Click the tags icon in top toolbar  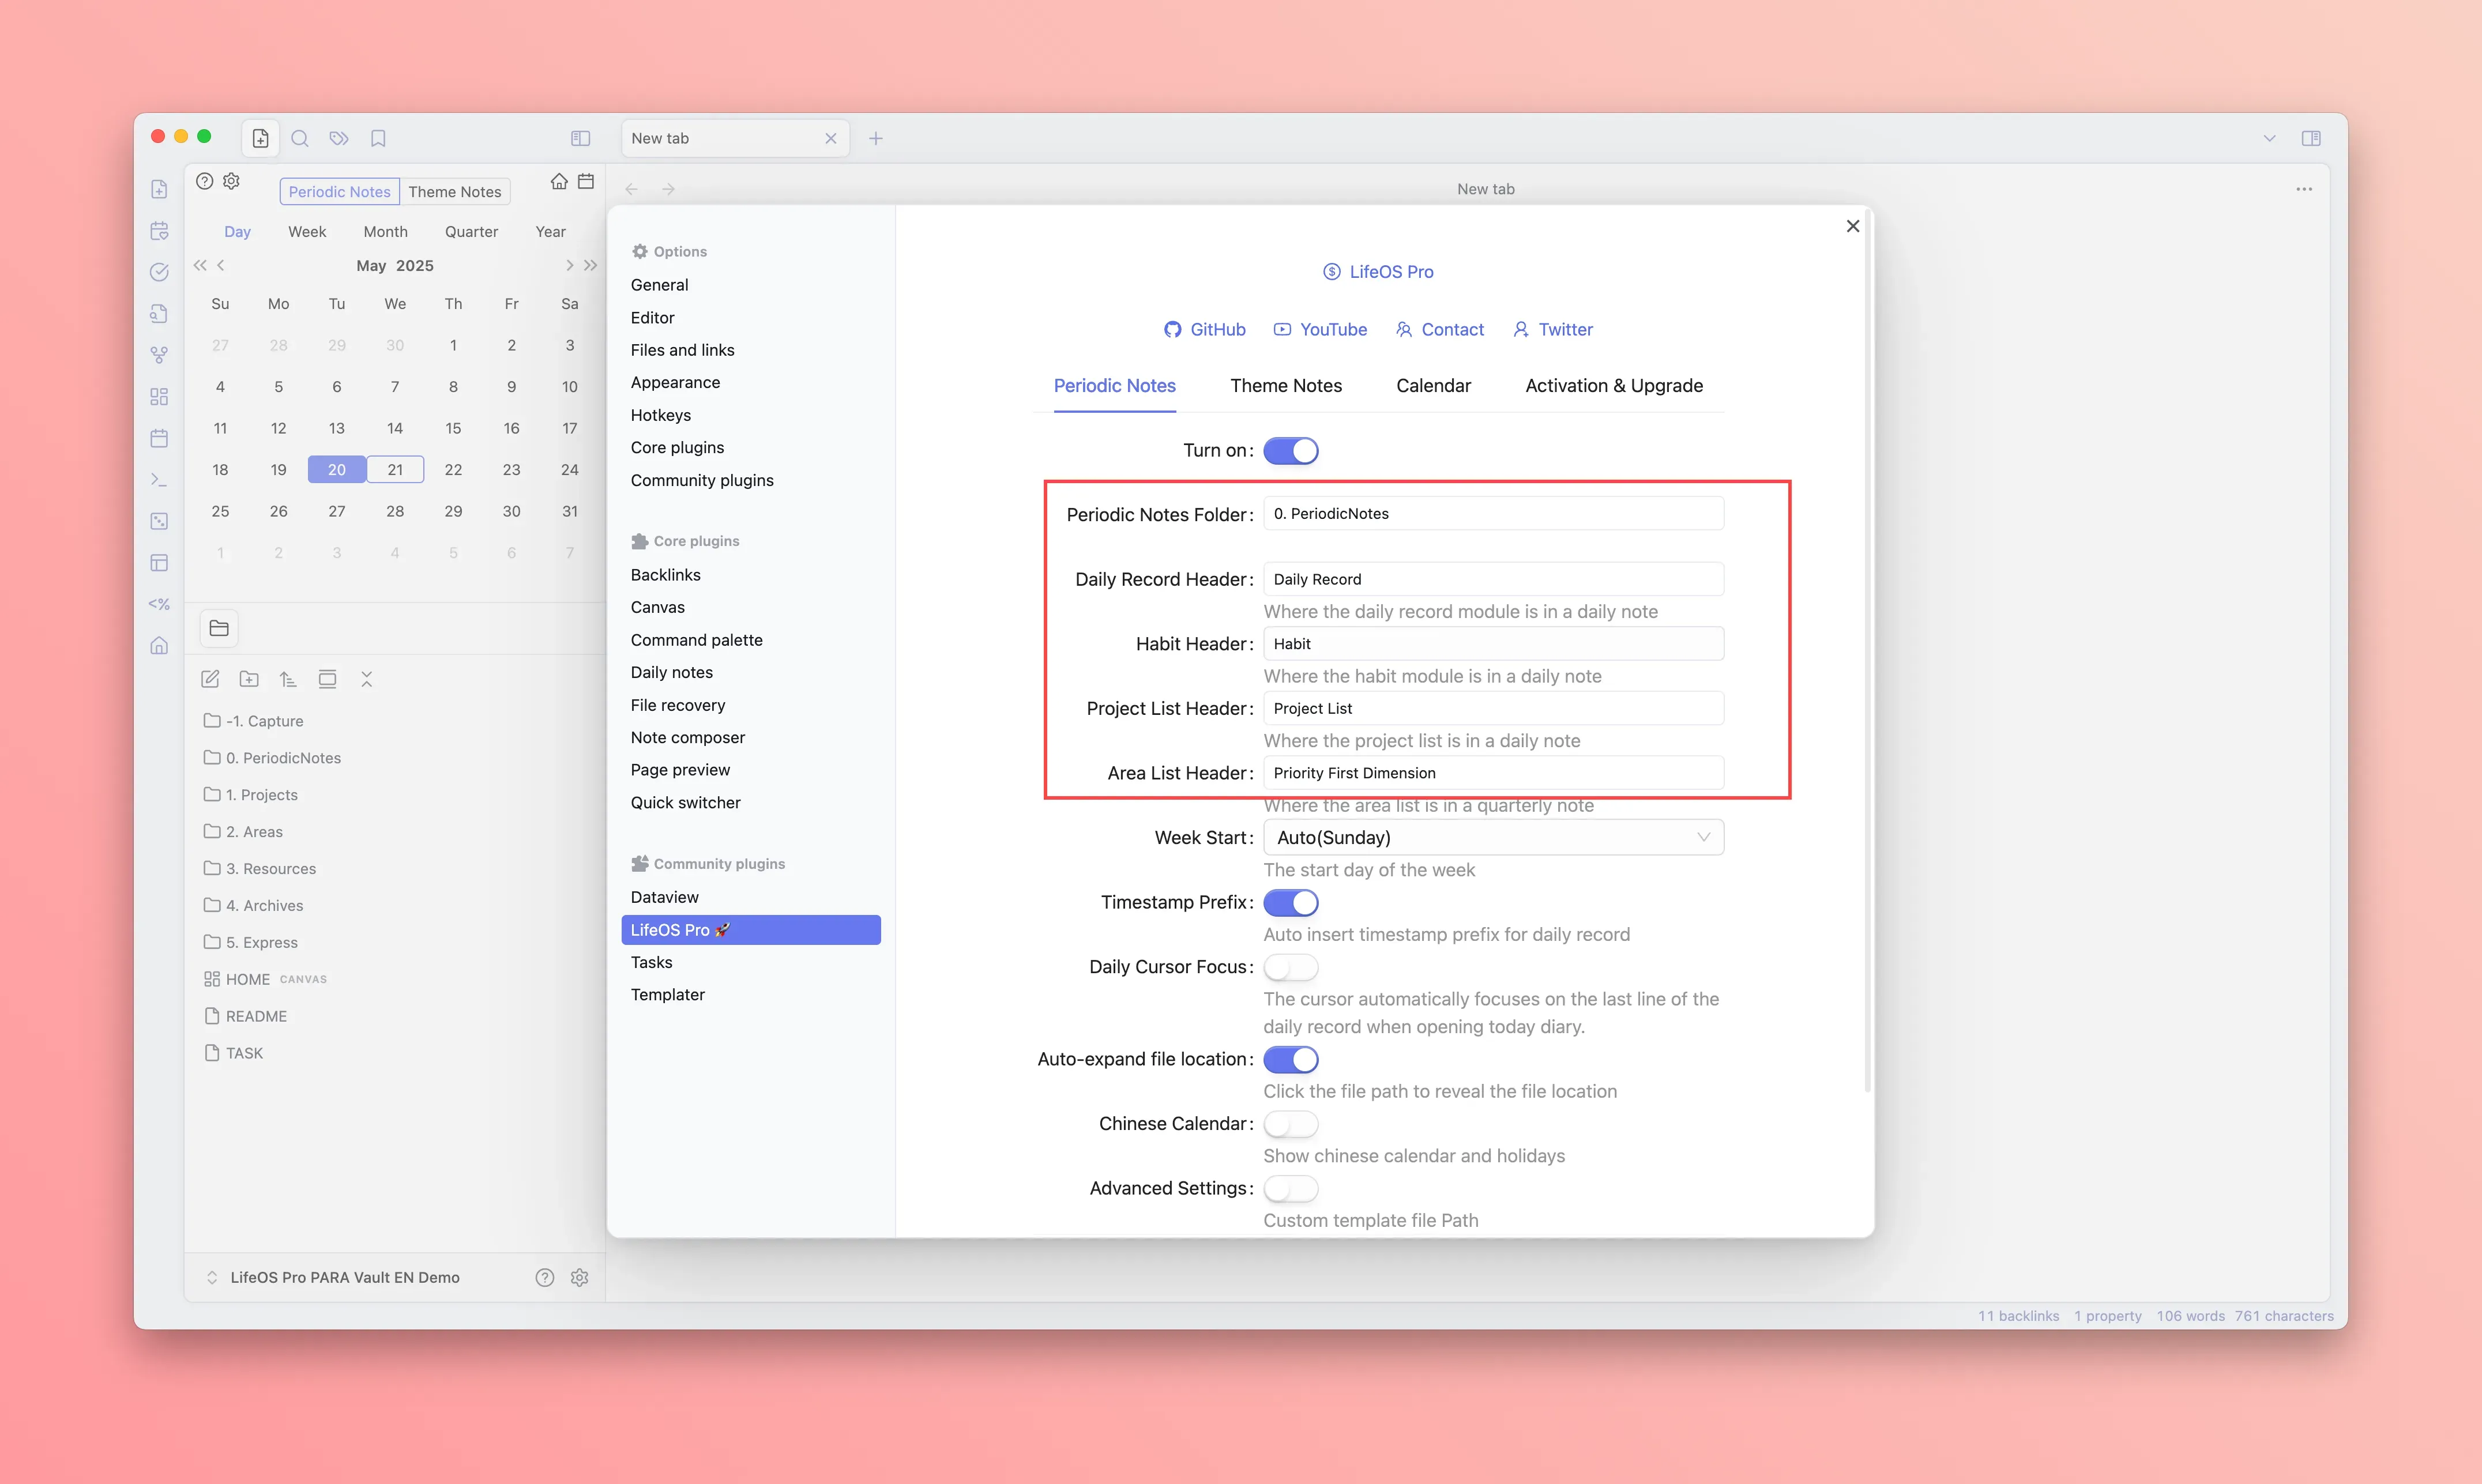click(x=339, y=138)
